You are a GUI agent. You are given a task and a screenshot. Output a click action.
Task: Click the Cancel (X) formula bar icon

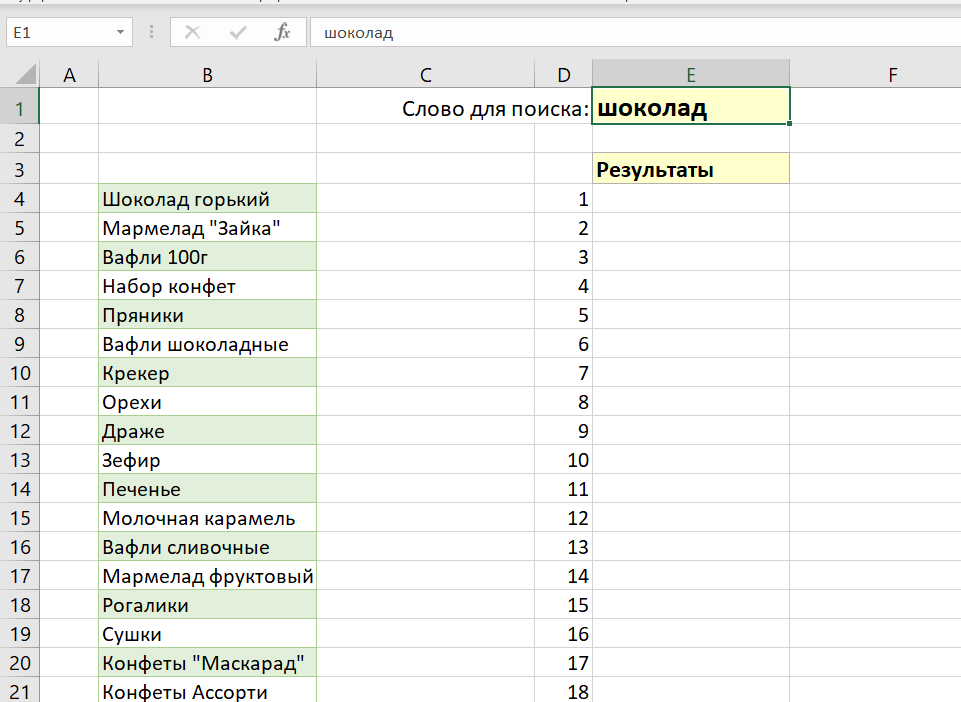[193, 33]
